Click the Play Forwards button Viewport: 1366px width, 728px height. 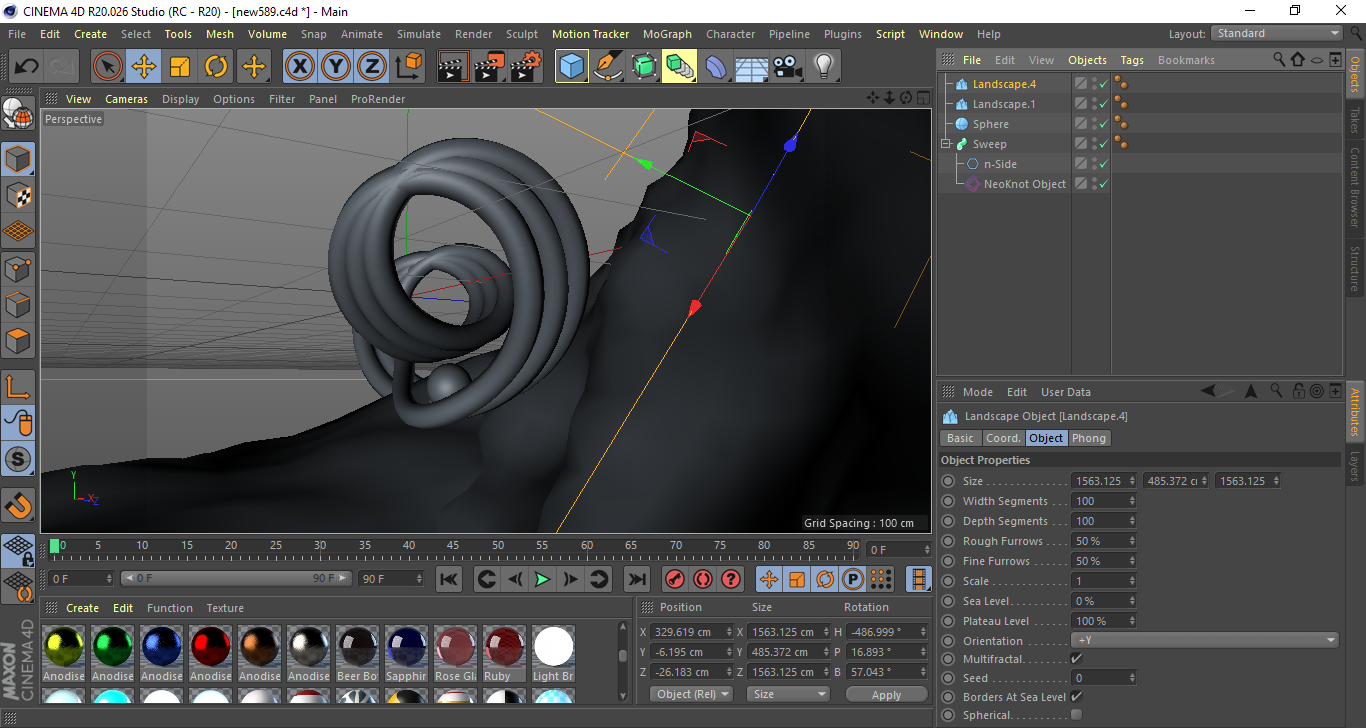542,579
